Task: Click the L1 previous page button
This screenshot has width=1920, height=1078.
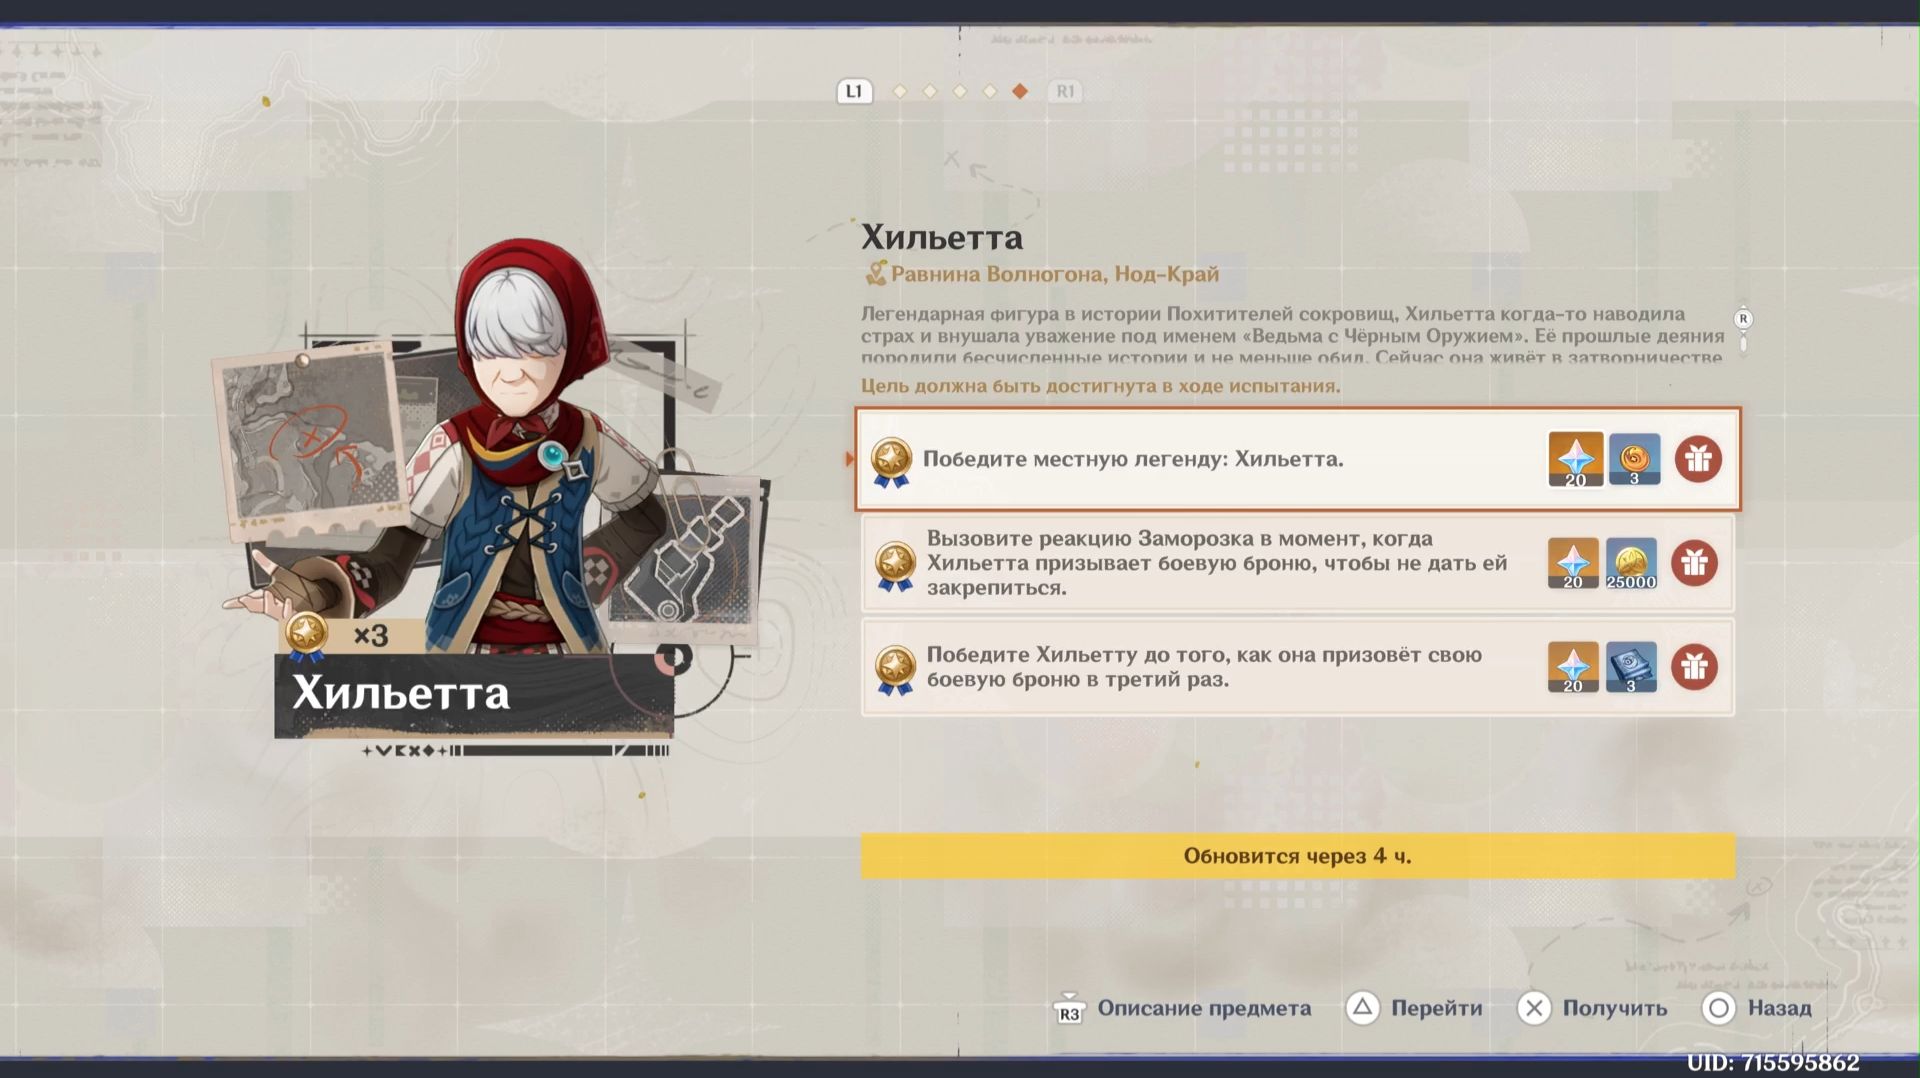Action: (x=854, y=91)
